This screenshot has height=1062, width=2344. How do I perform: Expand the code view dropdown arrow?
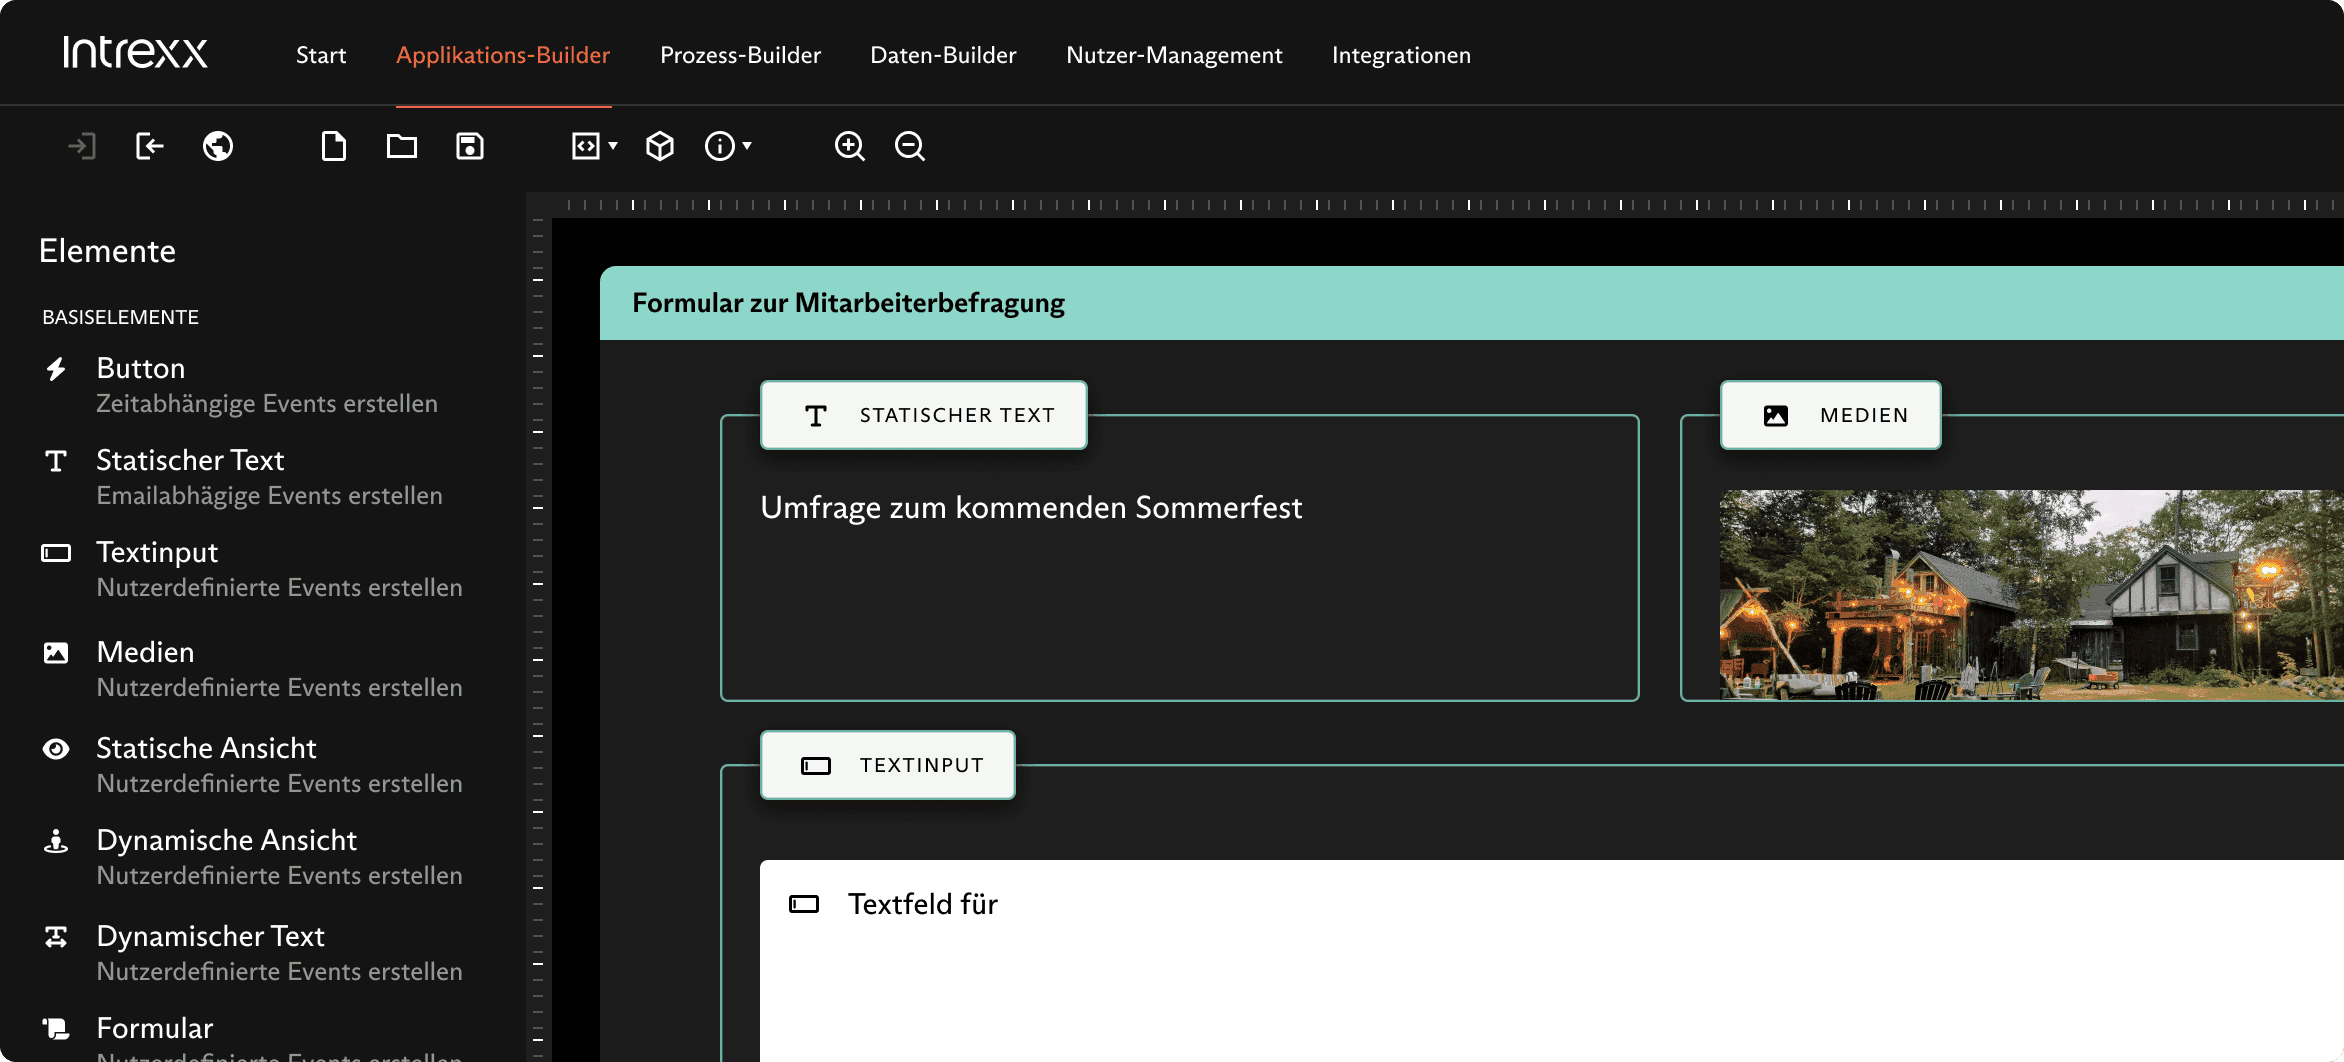tap(613, 146)
